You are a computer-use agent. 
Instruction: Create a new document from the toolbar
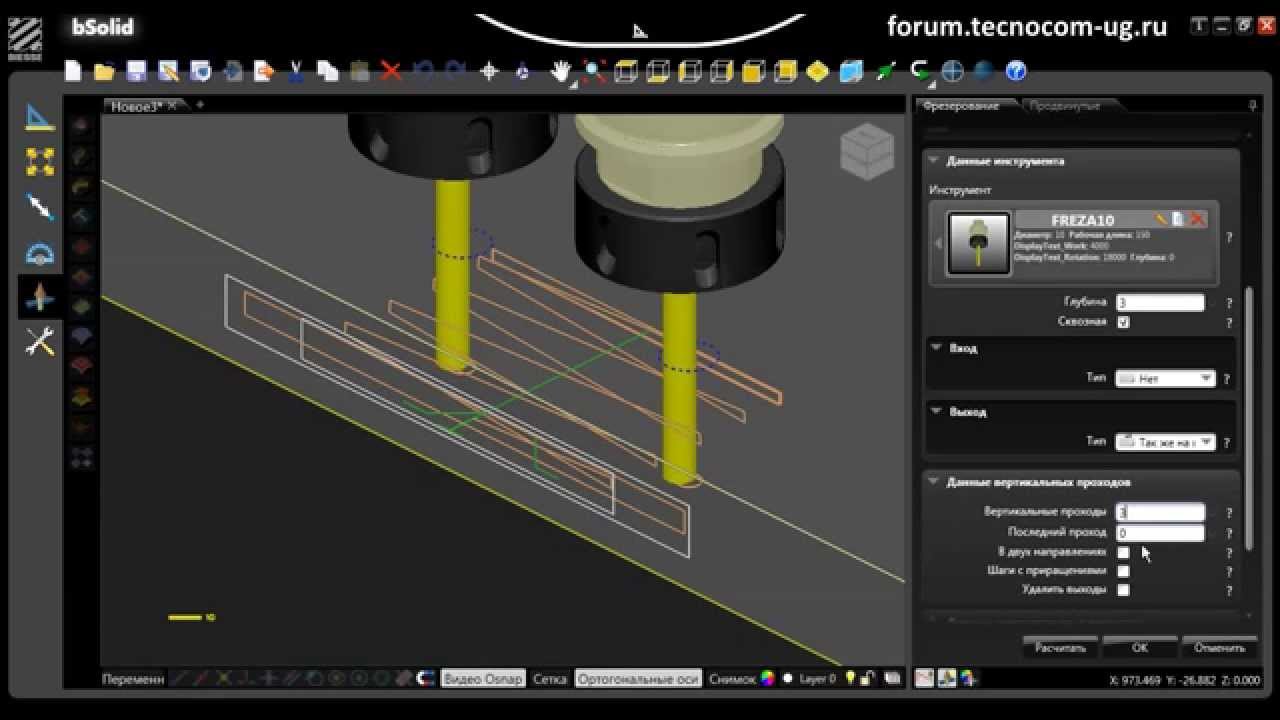point(73,71)
